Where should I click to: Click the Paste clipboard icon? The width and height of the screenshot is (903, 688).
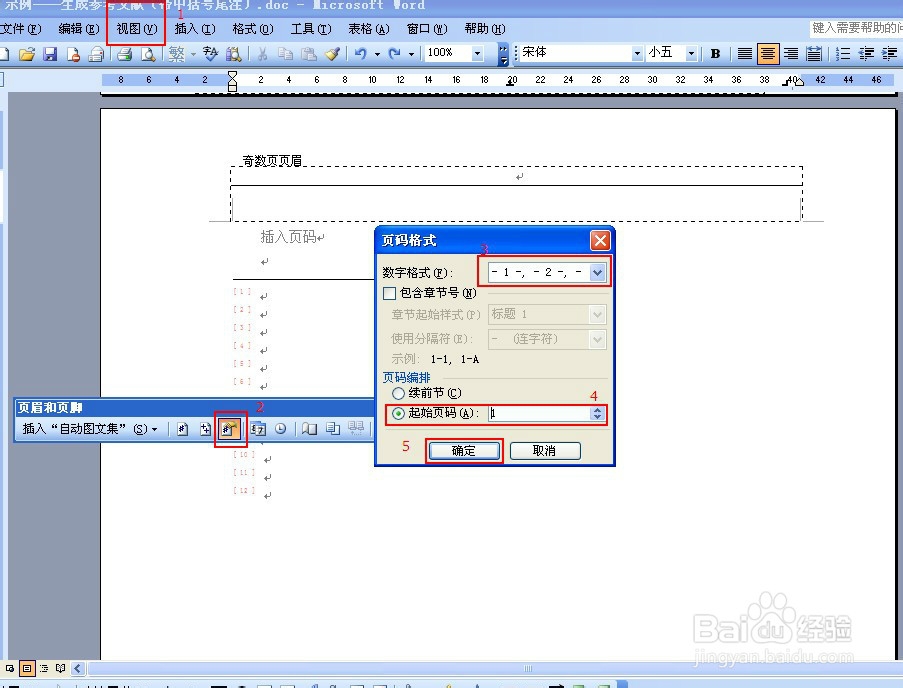309,54
